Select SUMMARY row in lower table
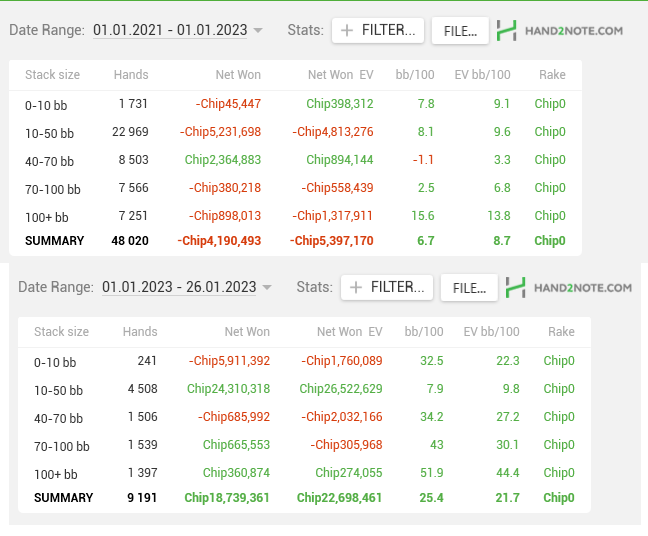 pyautogui.click(x=304, y=498)
